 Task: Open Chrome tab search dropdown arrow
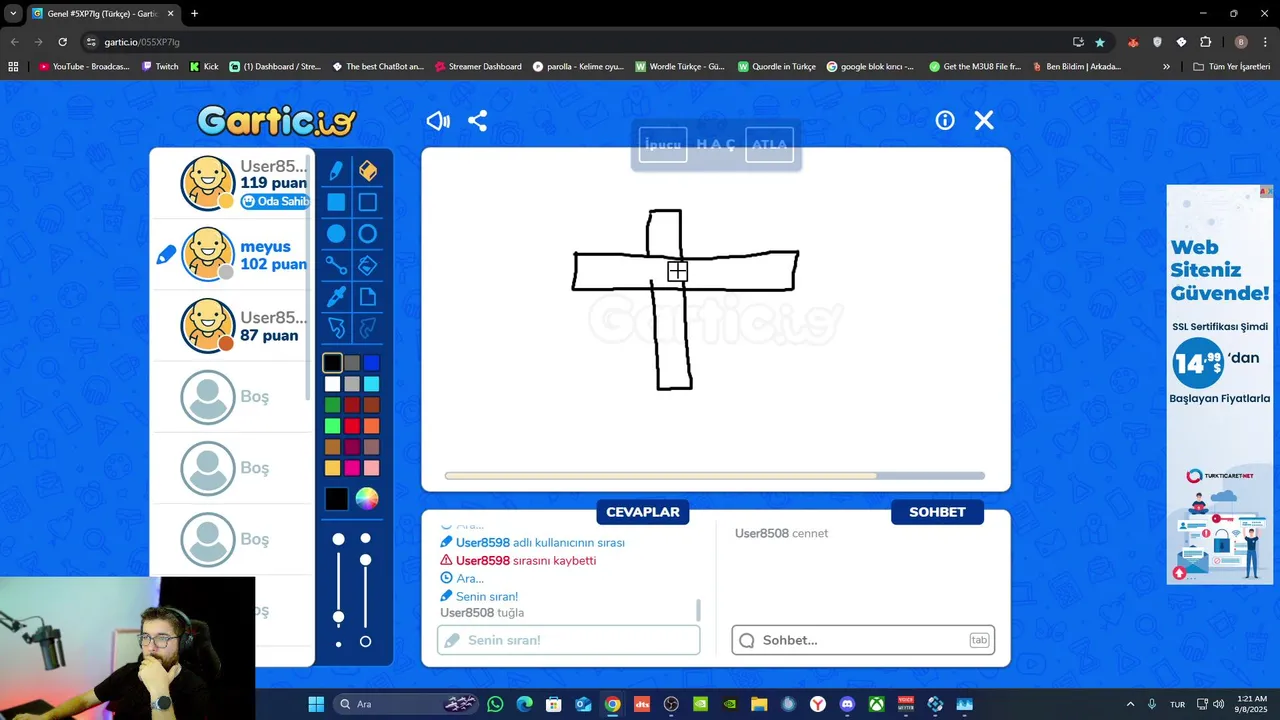point(13,14)
